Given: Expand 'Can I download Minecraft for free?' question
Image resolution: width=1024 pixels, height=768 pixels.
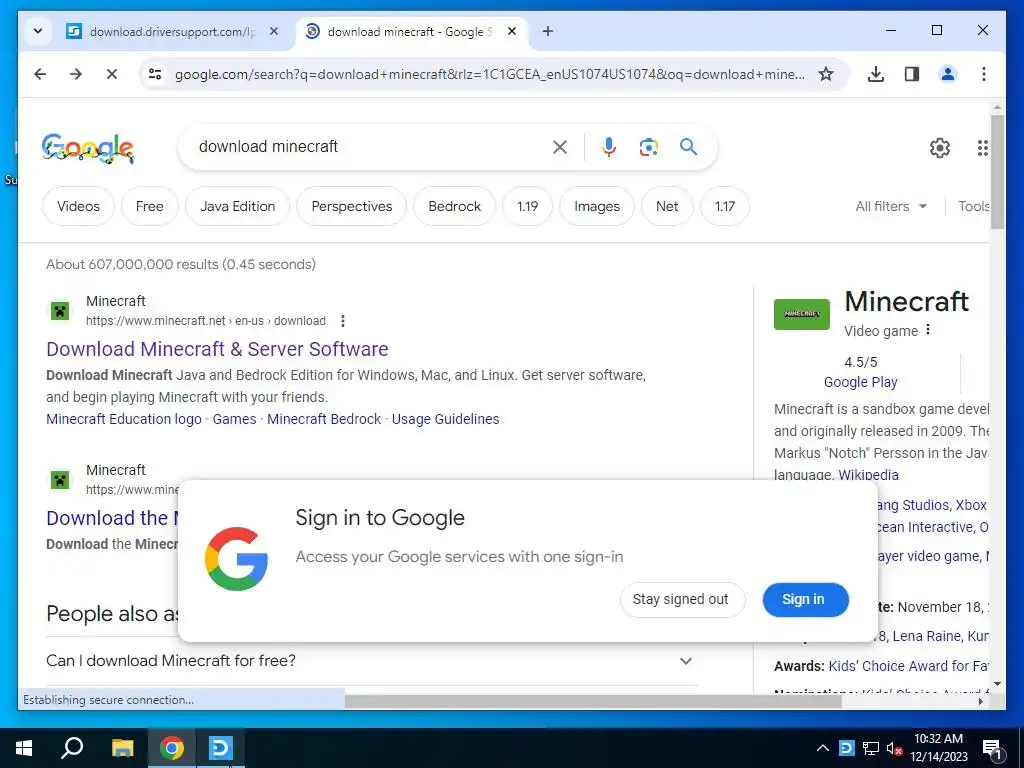Looking at the screenshot, I should coord(372,661).
